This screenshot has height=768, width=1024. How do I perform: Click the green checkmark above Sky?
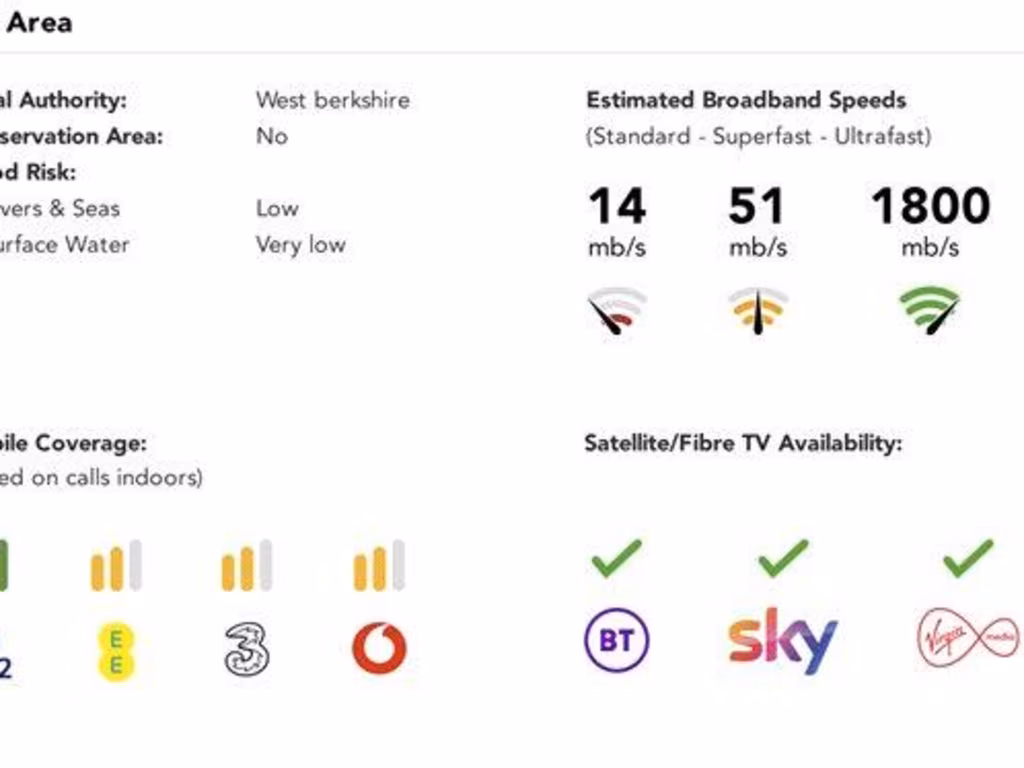[783, 558]
